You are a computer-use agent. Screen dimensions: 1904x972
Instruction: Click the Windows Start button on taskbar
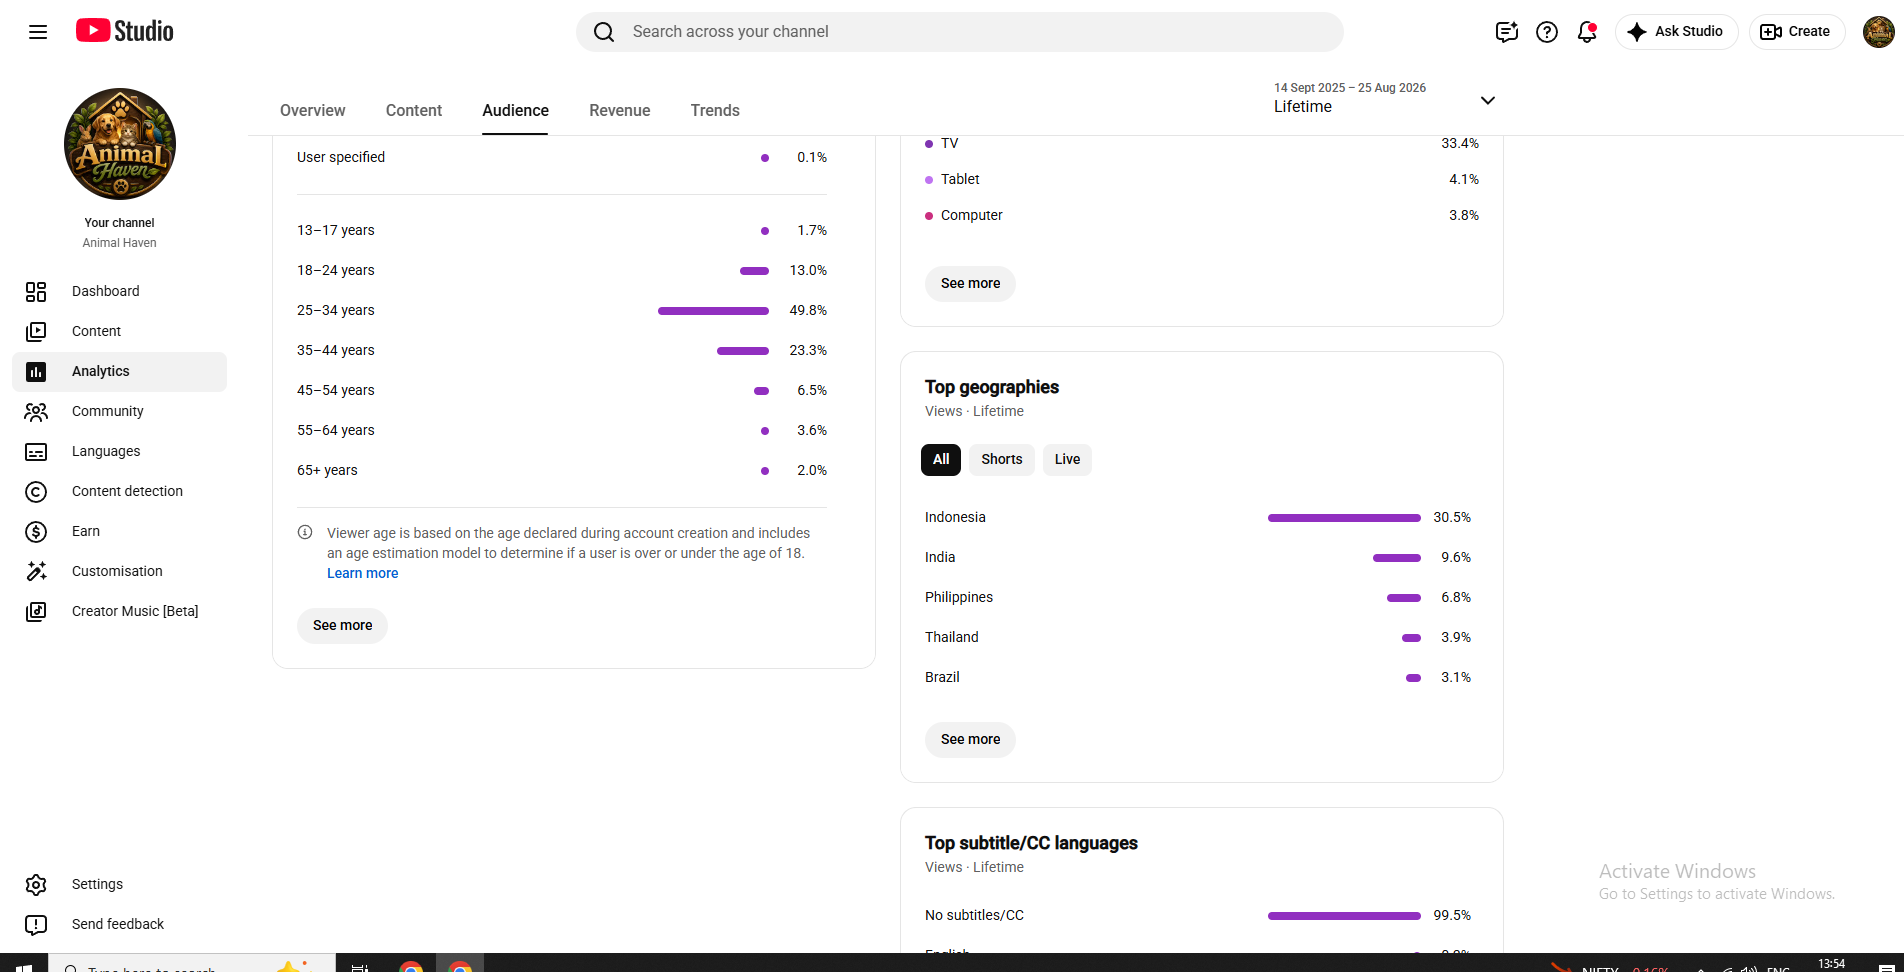tap(24, 965)
